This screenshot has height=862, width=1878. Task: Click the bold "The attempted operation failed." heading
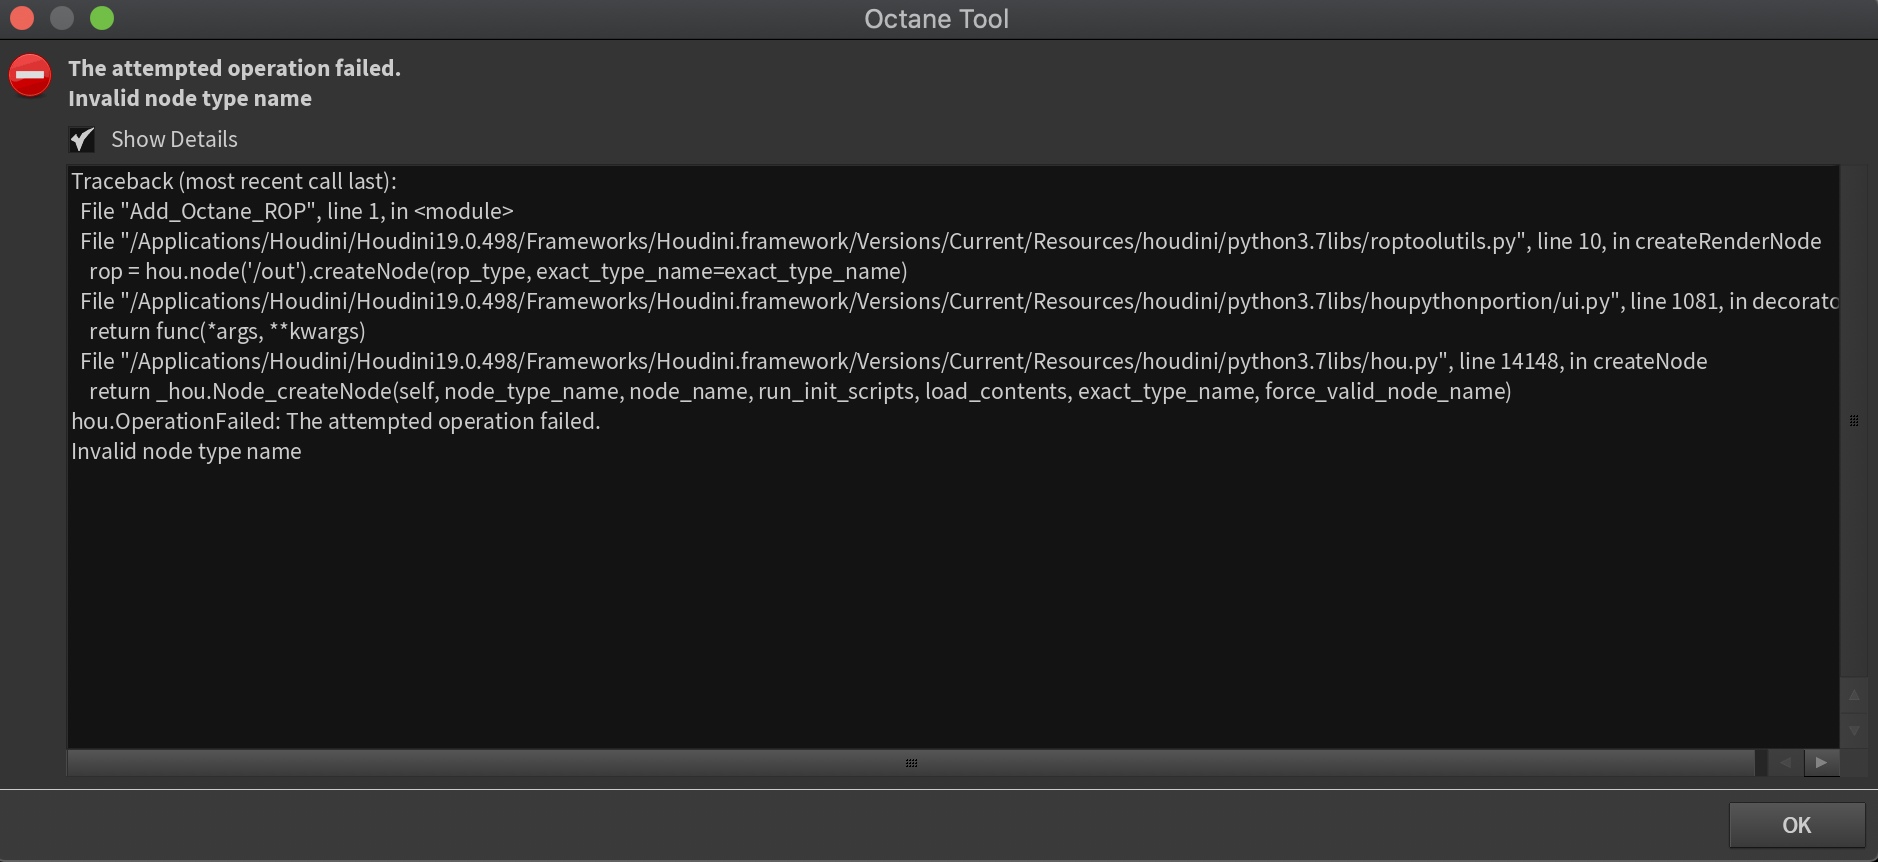click(234, 68)
